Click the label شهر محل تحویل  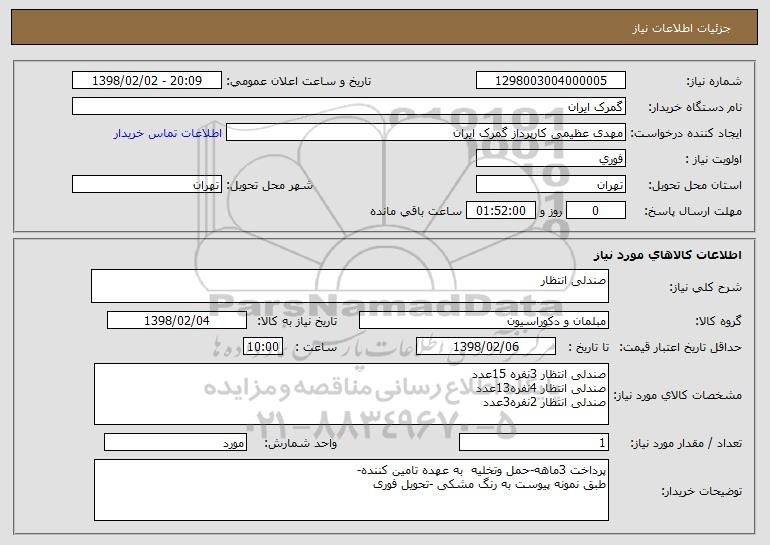click(269, 185)
